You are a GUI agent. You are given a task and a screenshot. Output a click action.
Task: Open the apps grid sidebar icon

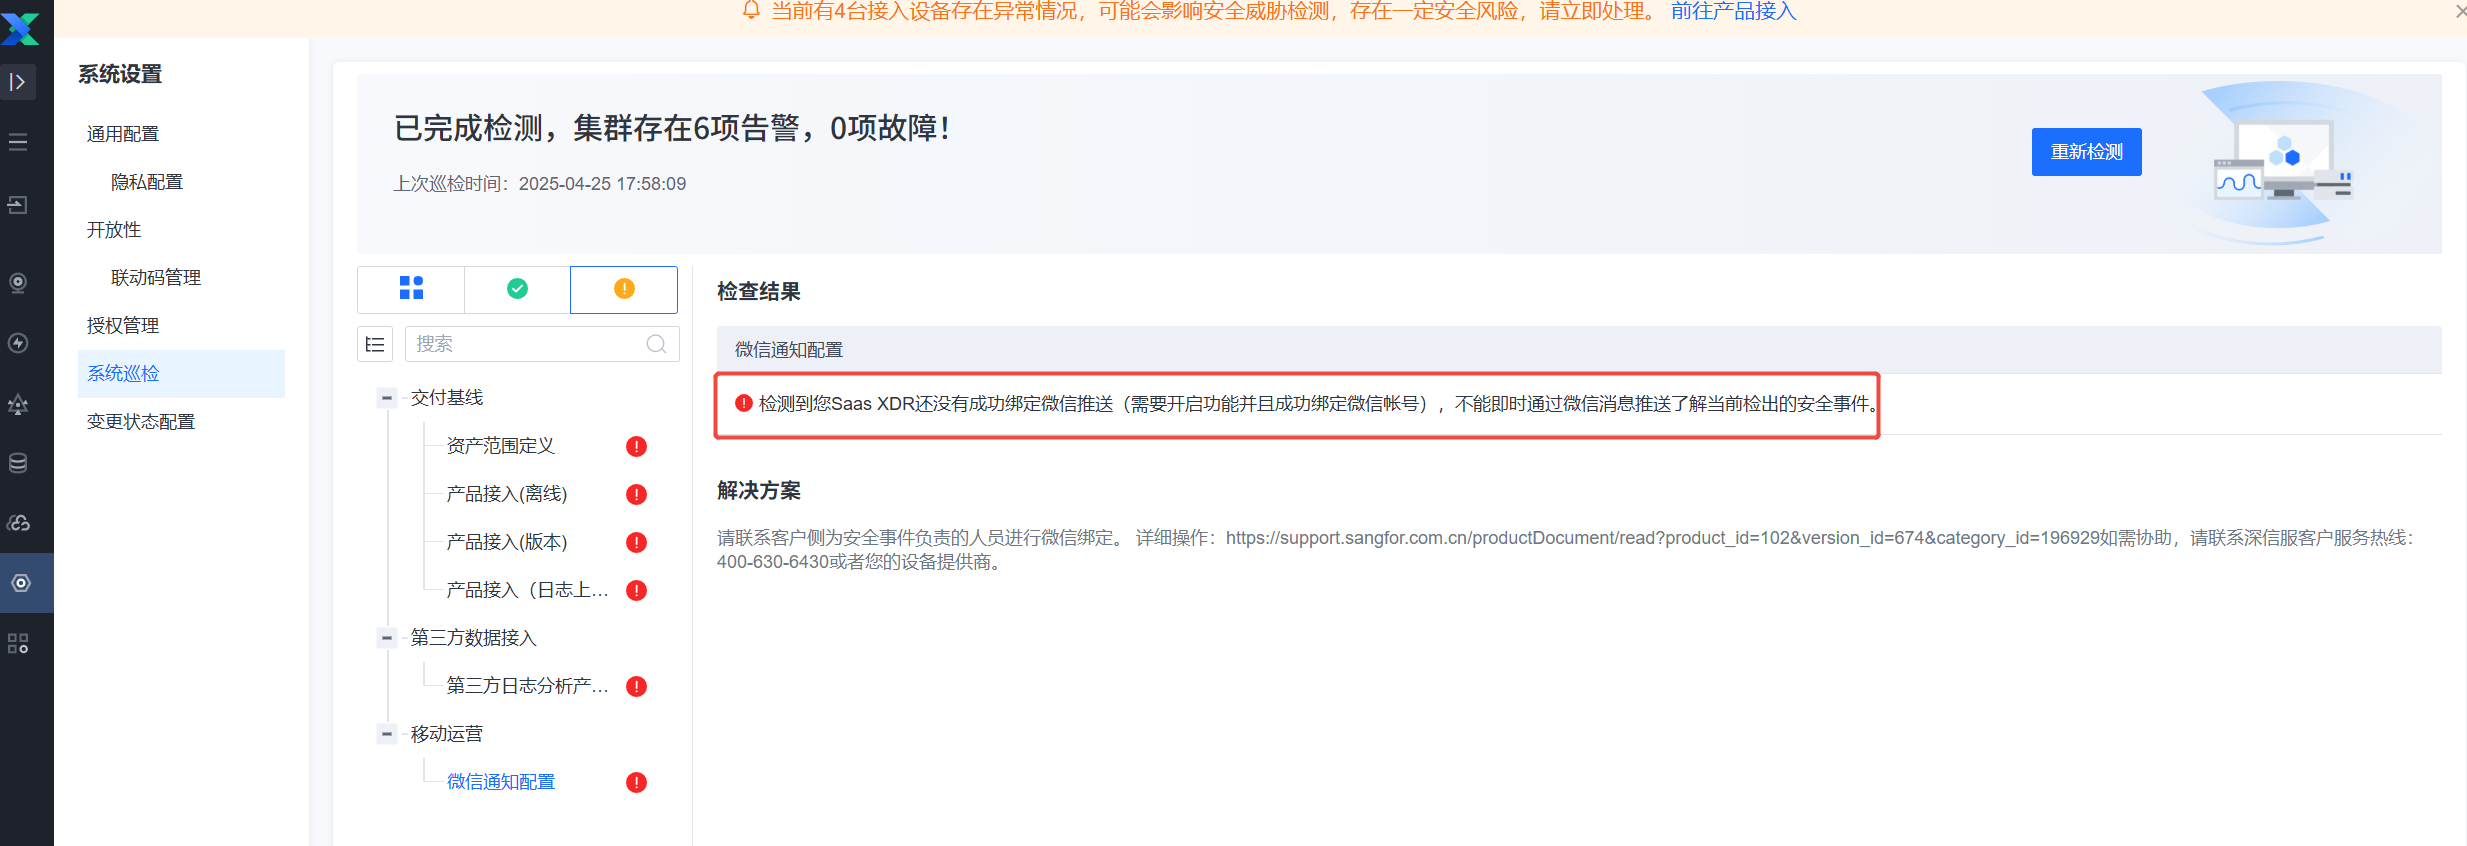(18, 643)
